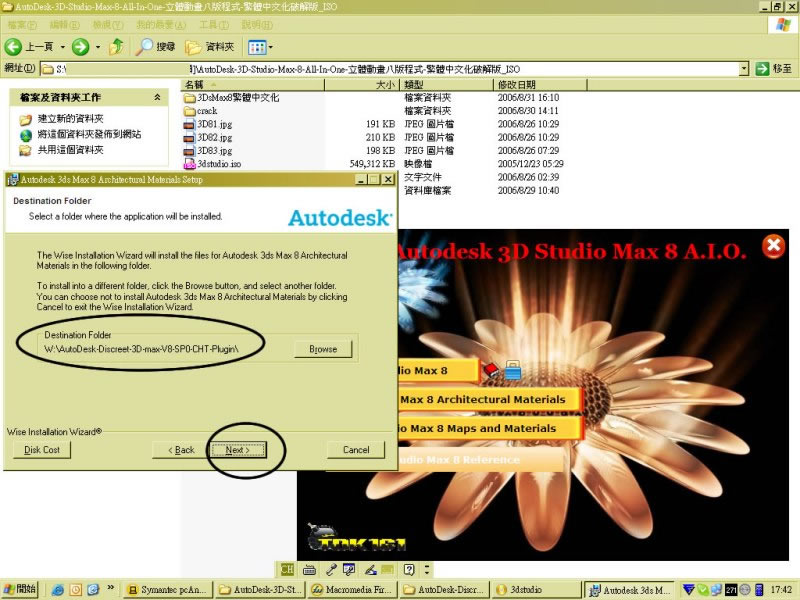
Task: Click into the Explorer address field
Action: click(x=389, y=68)
